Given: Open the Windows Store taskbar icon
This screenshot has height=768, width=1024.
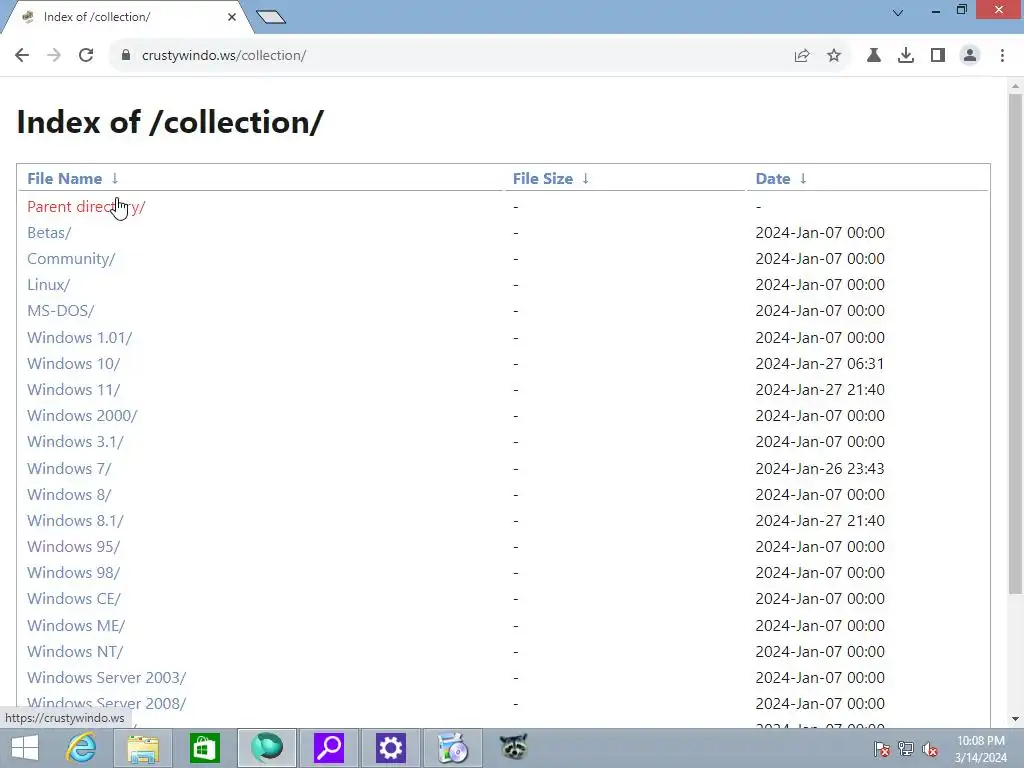Looking at the screenshot, I should [x=204, y=748].
